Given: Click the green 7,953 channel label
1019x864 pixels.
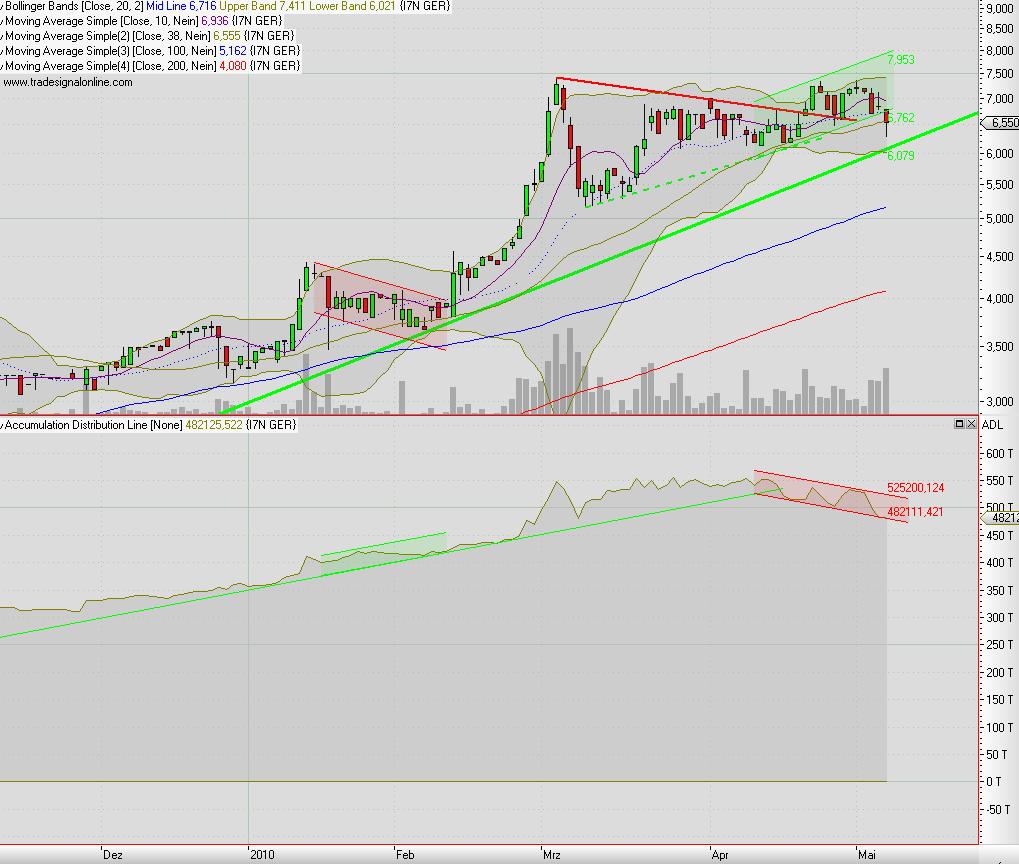Looking at the screenshot, I should [901, 60].
